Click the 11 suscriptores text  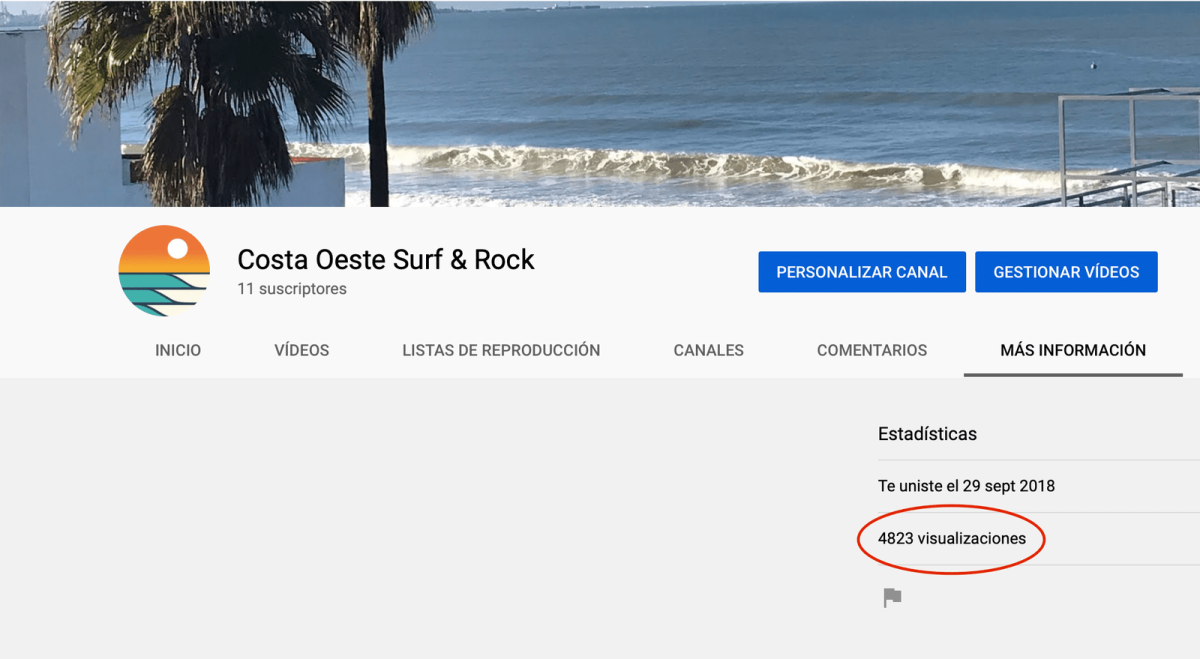pyautogui.click(x=292, y=289)
